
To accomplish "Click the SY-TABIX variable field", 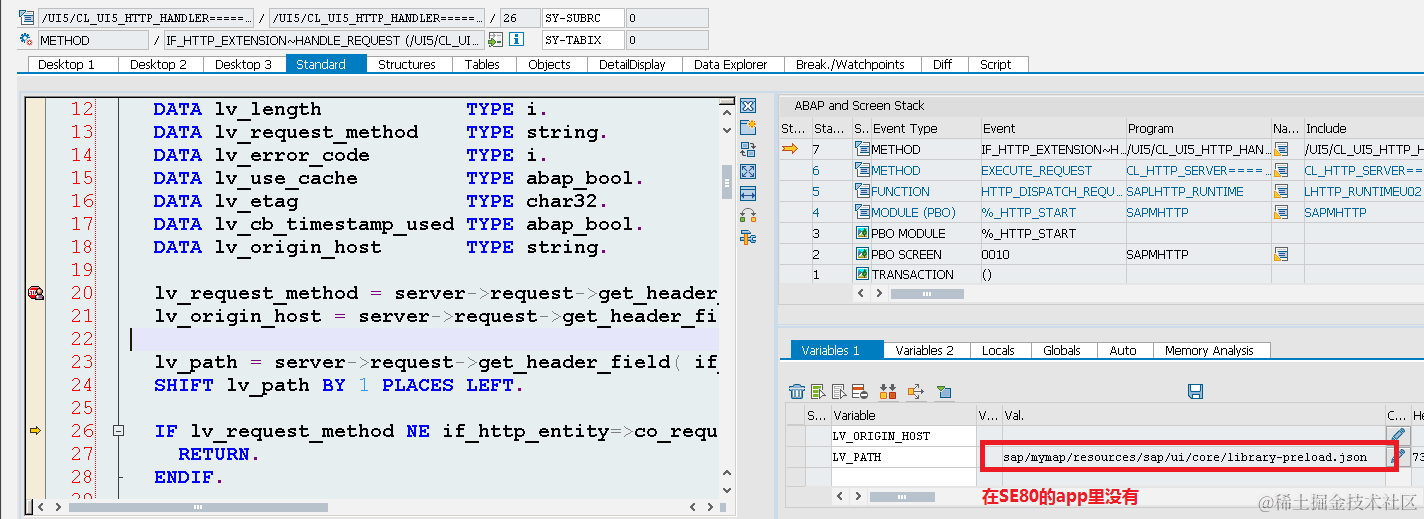I will pyautogui.click(x=583, y=40).
